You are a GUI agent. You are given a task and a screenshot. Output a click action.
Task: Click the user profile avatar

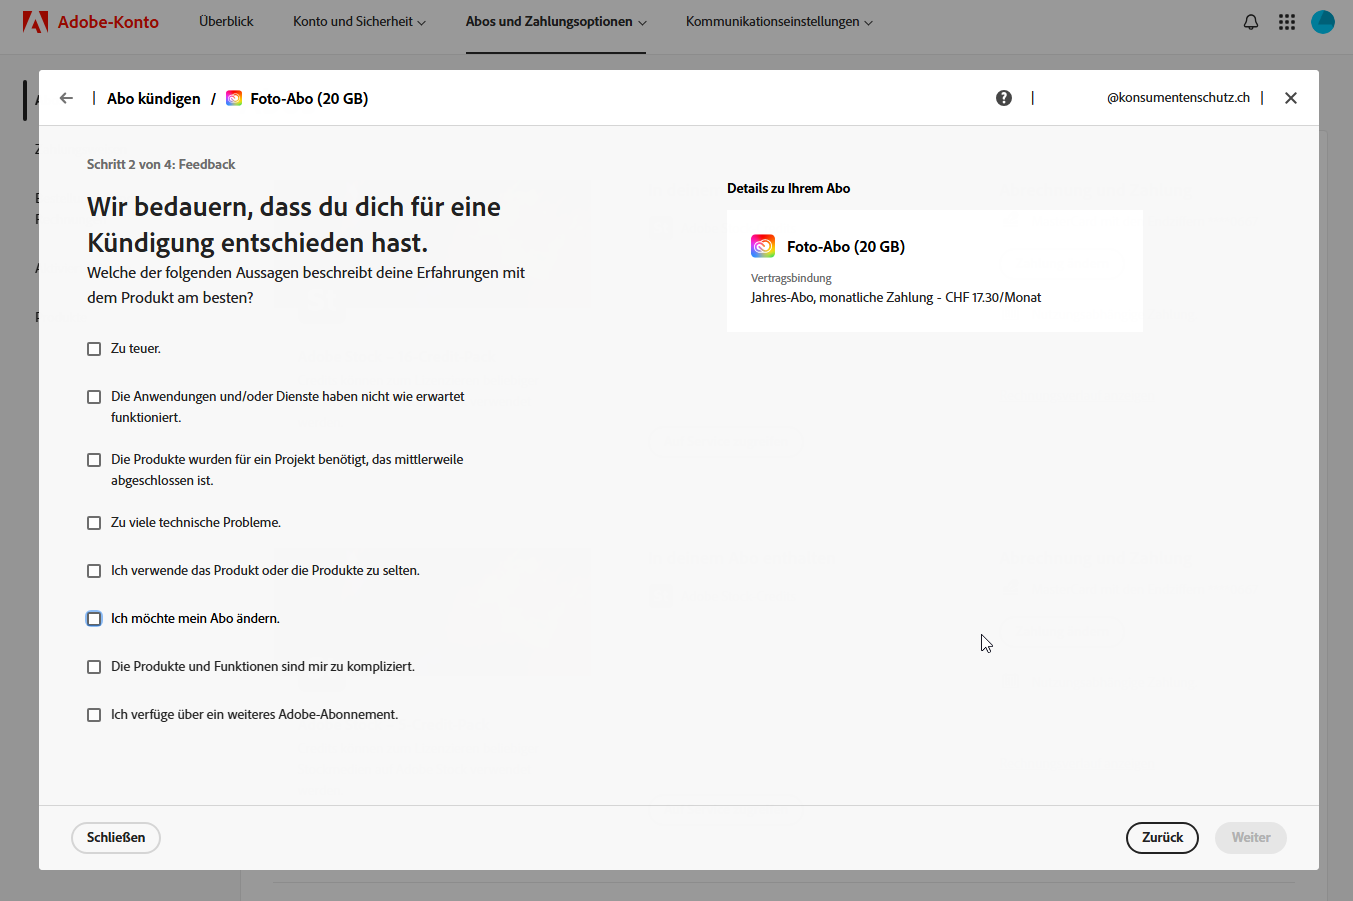(1323, 22)
